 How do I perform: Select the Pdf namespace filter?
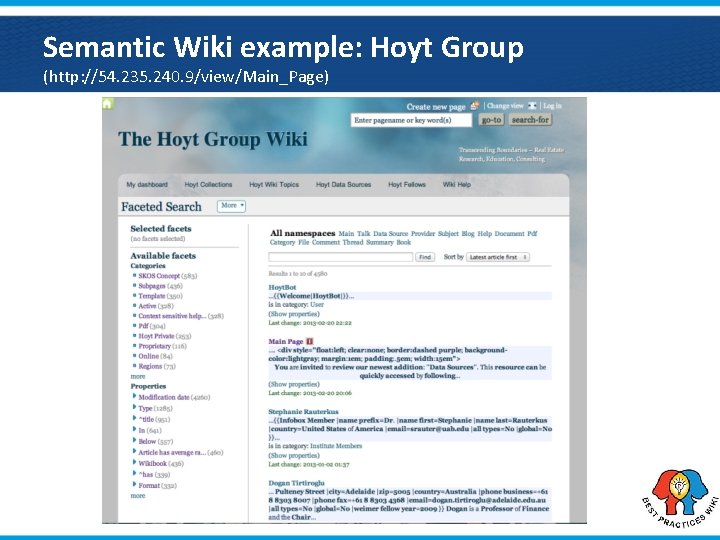[532, 234]
